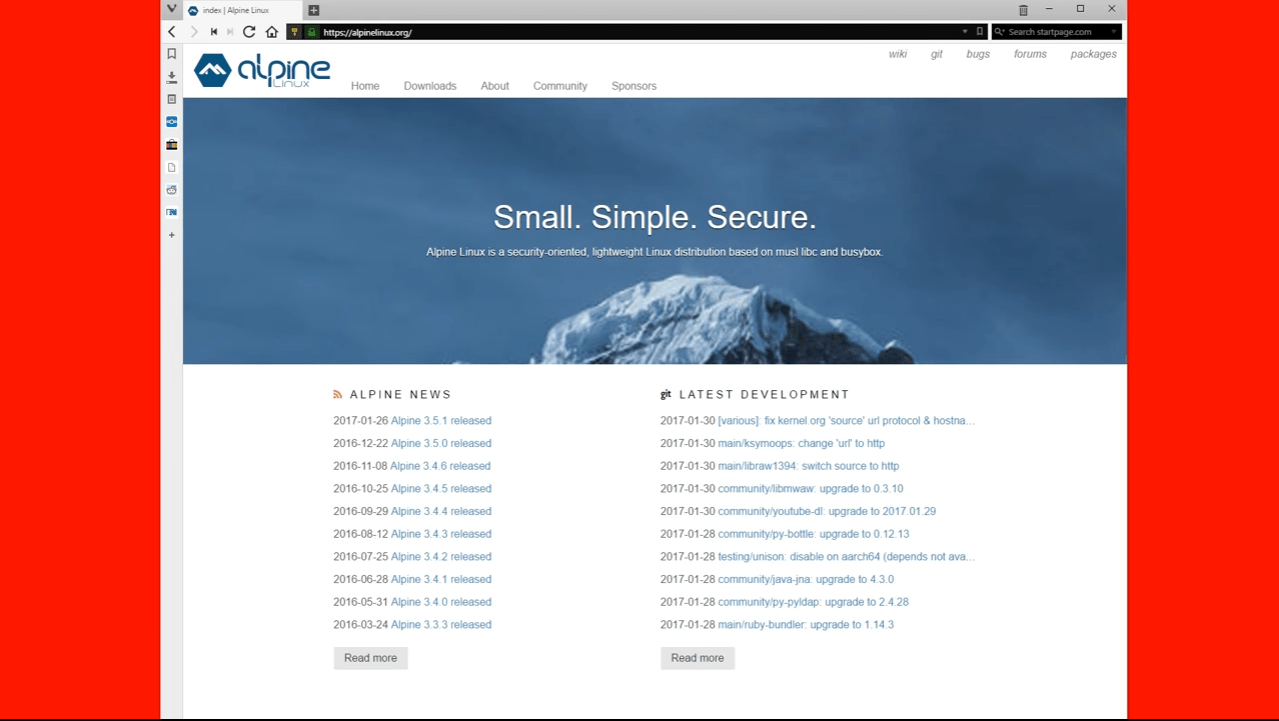The height and width of the screenshot is (721, 1279).
Task: Click the back navigation arrow
Action: 172,31
